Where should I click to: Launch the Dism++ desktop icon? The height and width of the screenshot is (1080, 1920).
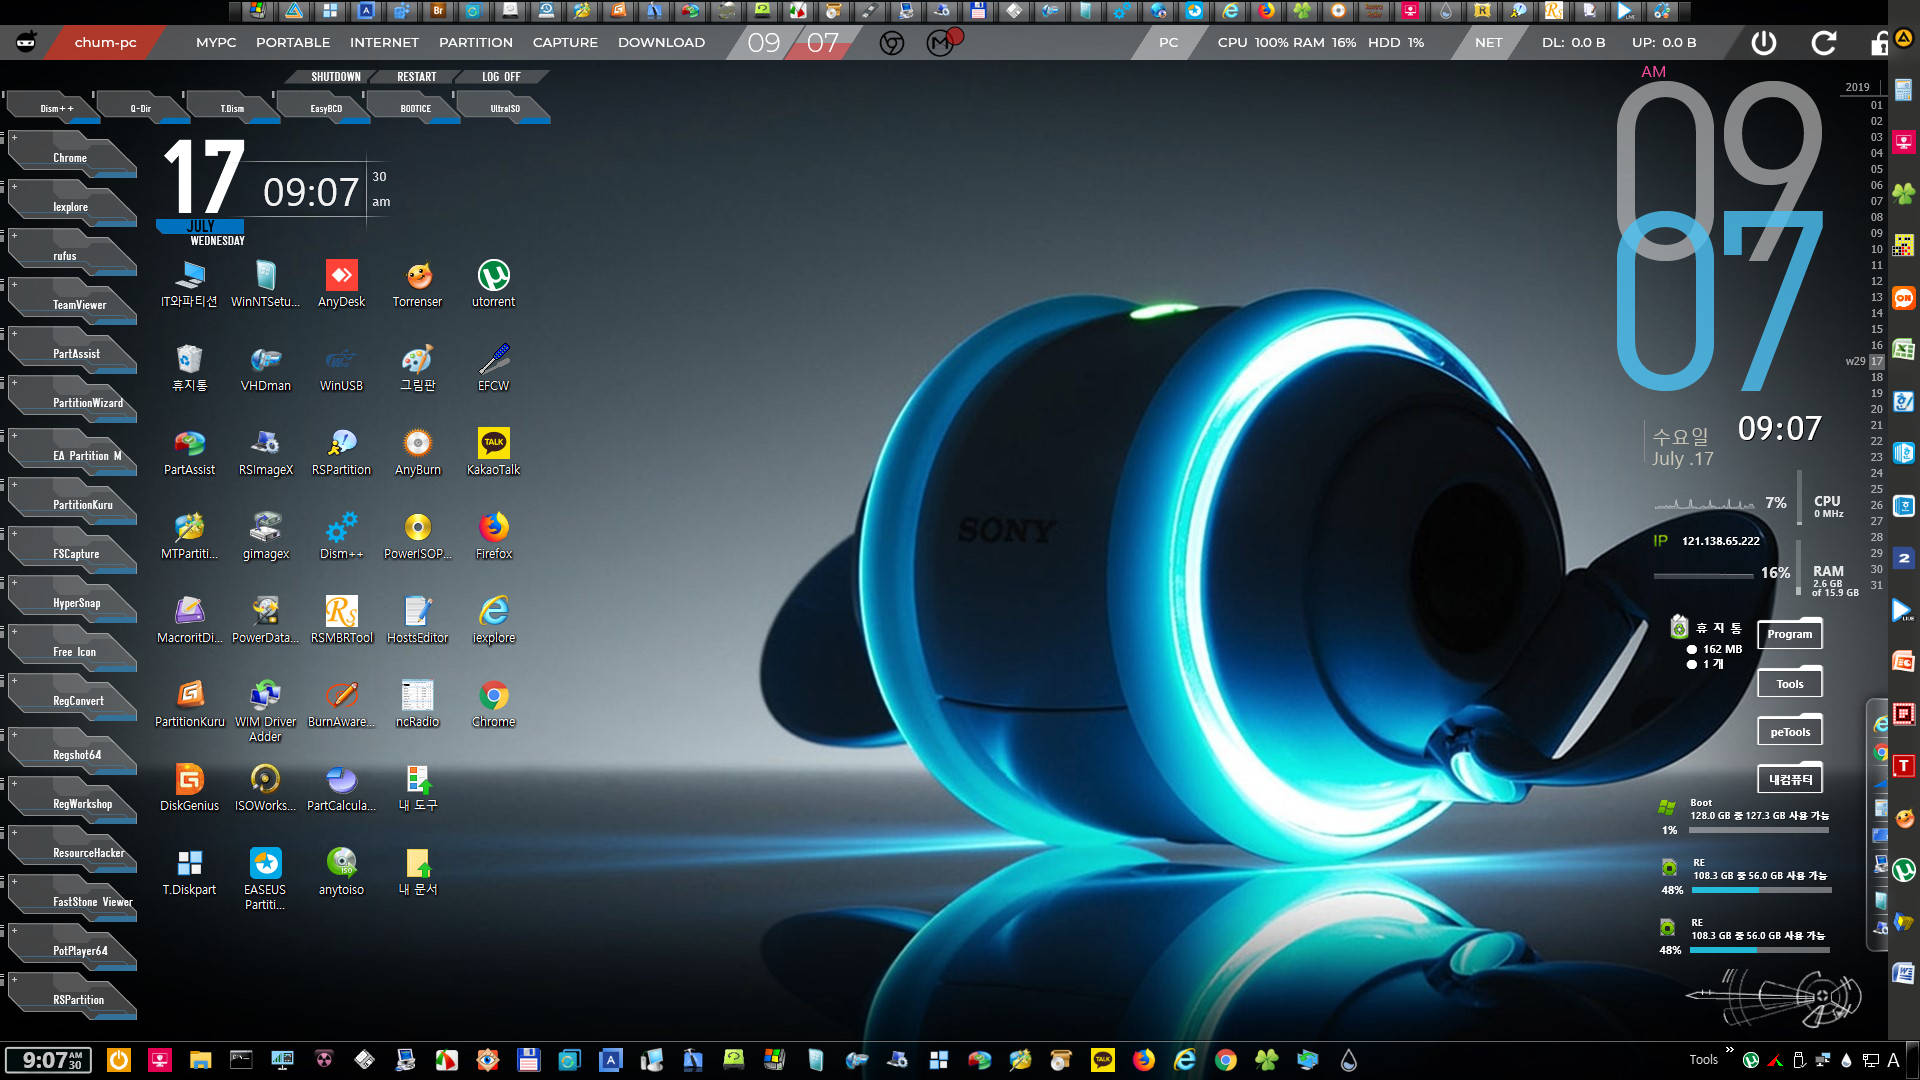[341, 536]
